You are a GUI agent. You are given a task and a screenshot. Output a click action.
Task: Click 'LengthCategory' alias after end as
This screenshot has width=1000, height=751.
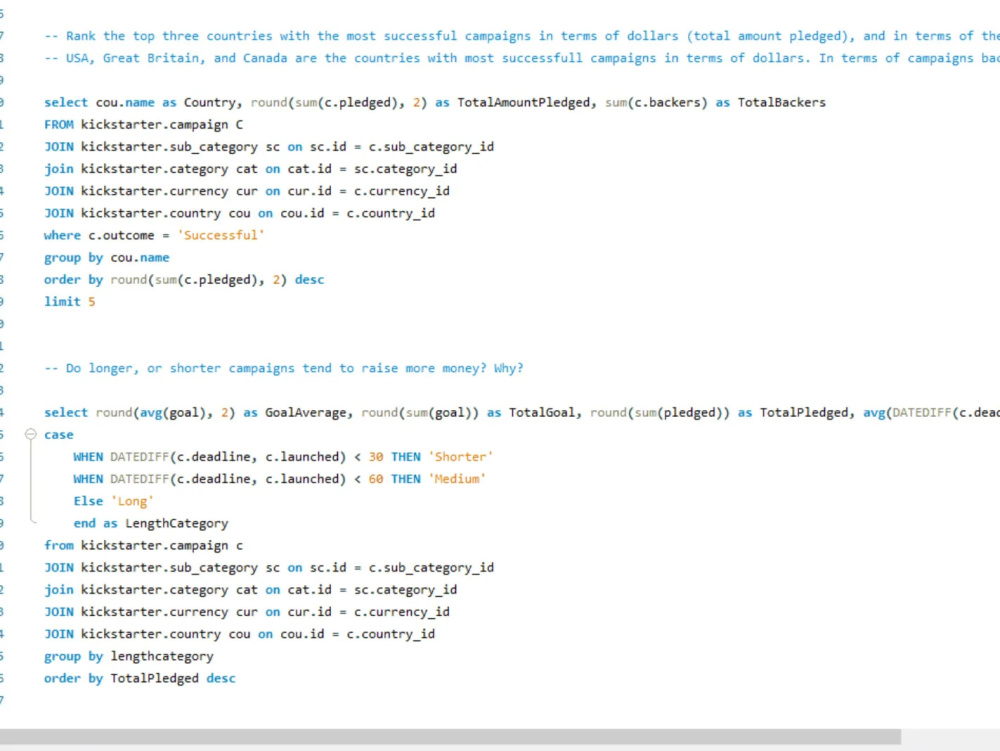pyautogui.click(x=177, y=523)
